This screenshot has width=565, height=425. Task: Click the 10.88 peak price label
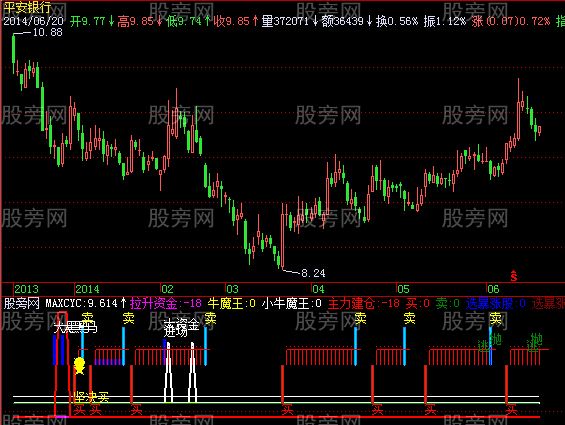click(47, 32)
